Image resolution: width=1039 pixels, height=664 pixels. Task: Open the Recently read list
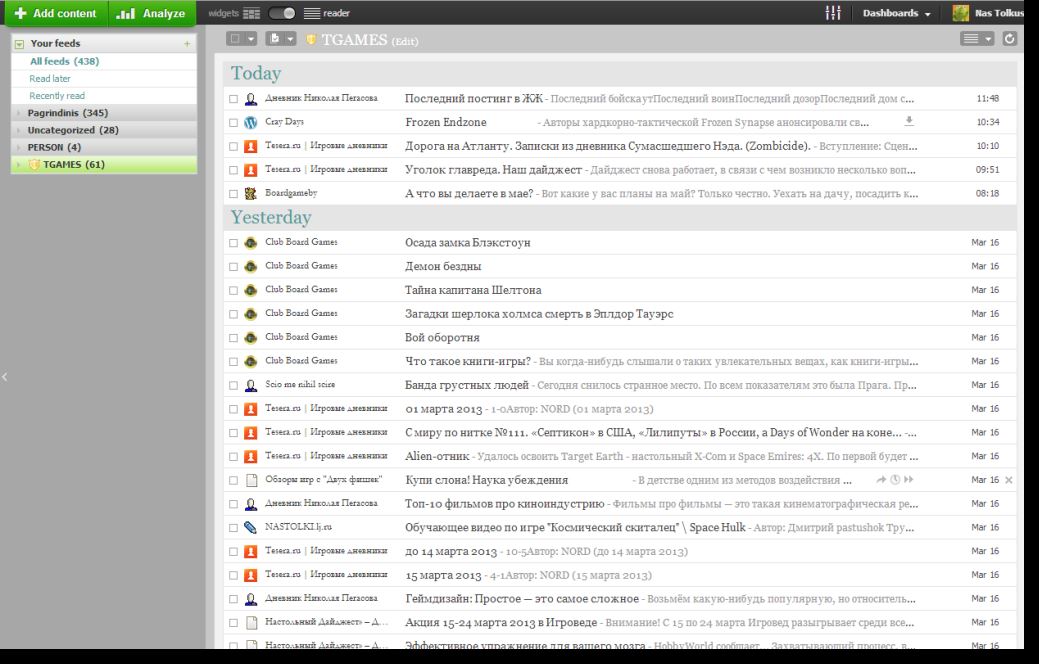coord(57,95)
